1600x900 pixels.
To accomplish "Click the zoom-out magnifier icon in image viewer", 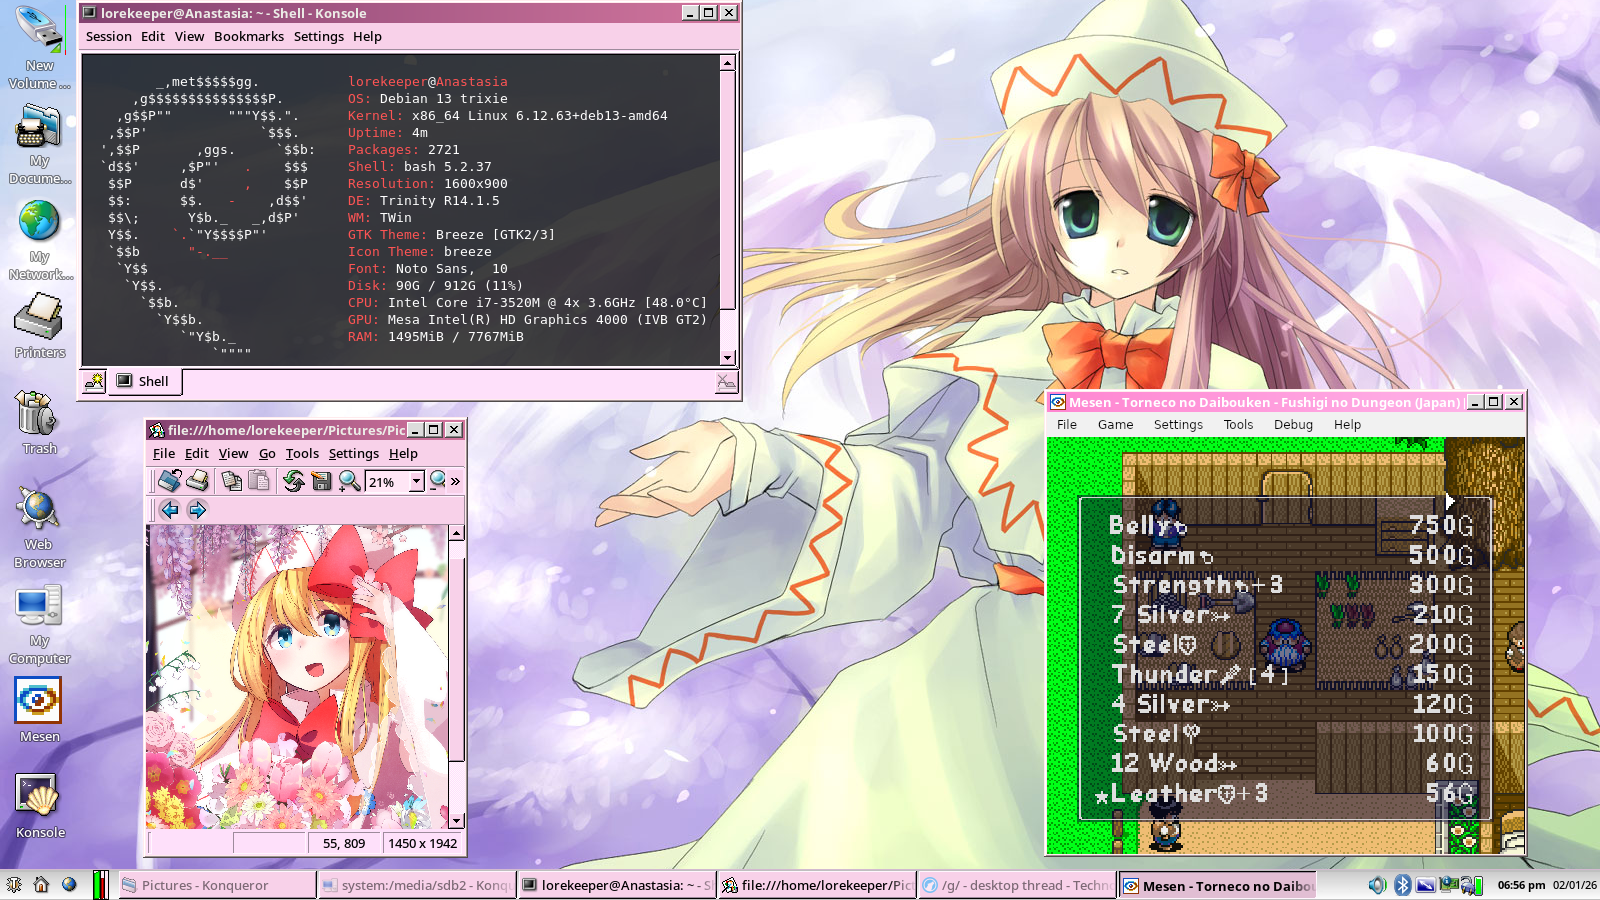I will click(438, 481).
